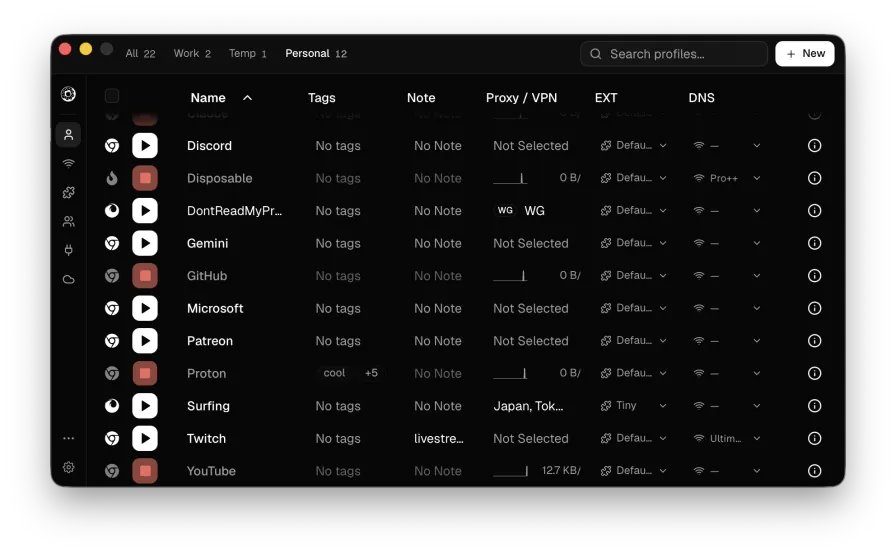Click the WG proxy on DontReadMyPr… row

click(x=519, y=211)
